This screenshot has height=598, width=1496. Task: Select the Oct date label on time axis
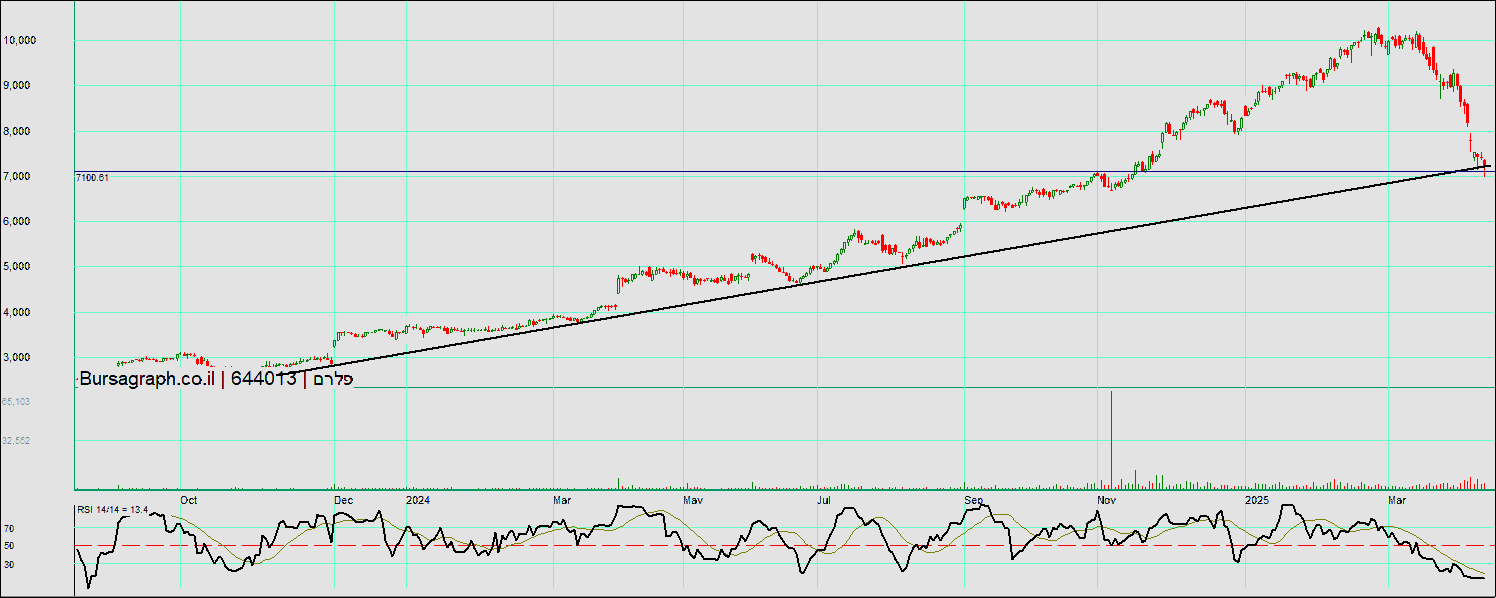(189, 499)
